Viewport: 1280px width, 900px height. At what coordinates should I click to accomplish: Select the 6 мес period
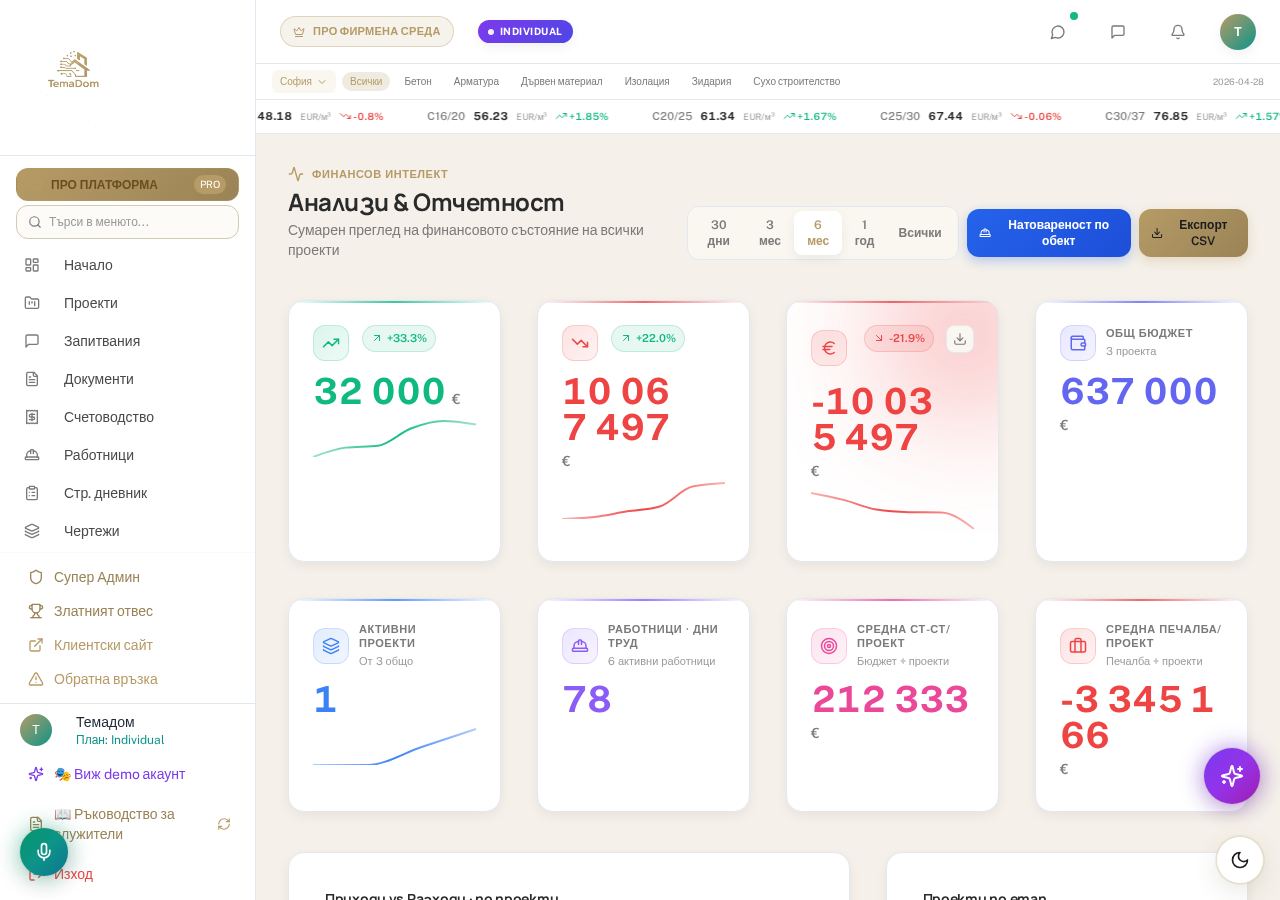click(x=818, y=233)
